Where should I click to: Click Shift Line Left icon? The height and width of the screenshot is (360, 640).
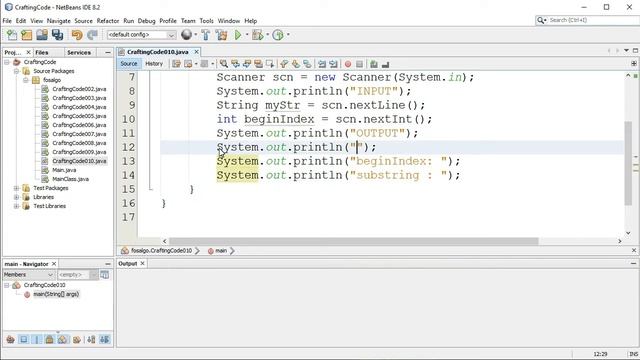[x=322, y=64]
